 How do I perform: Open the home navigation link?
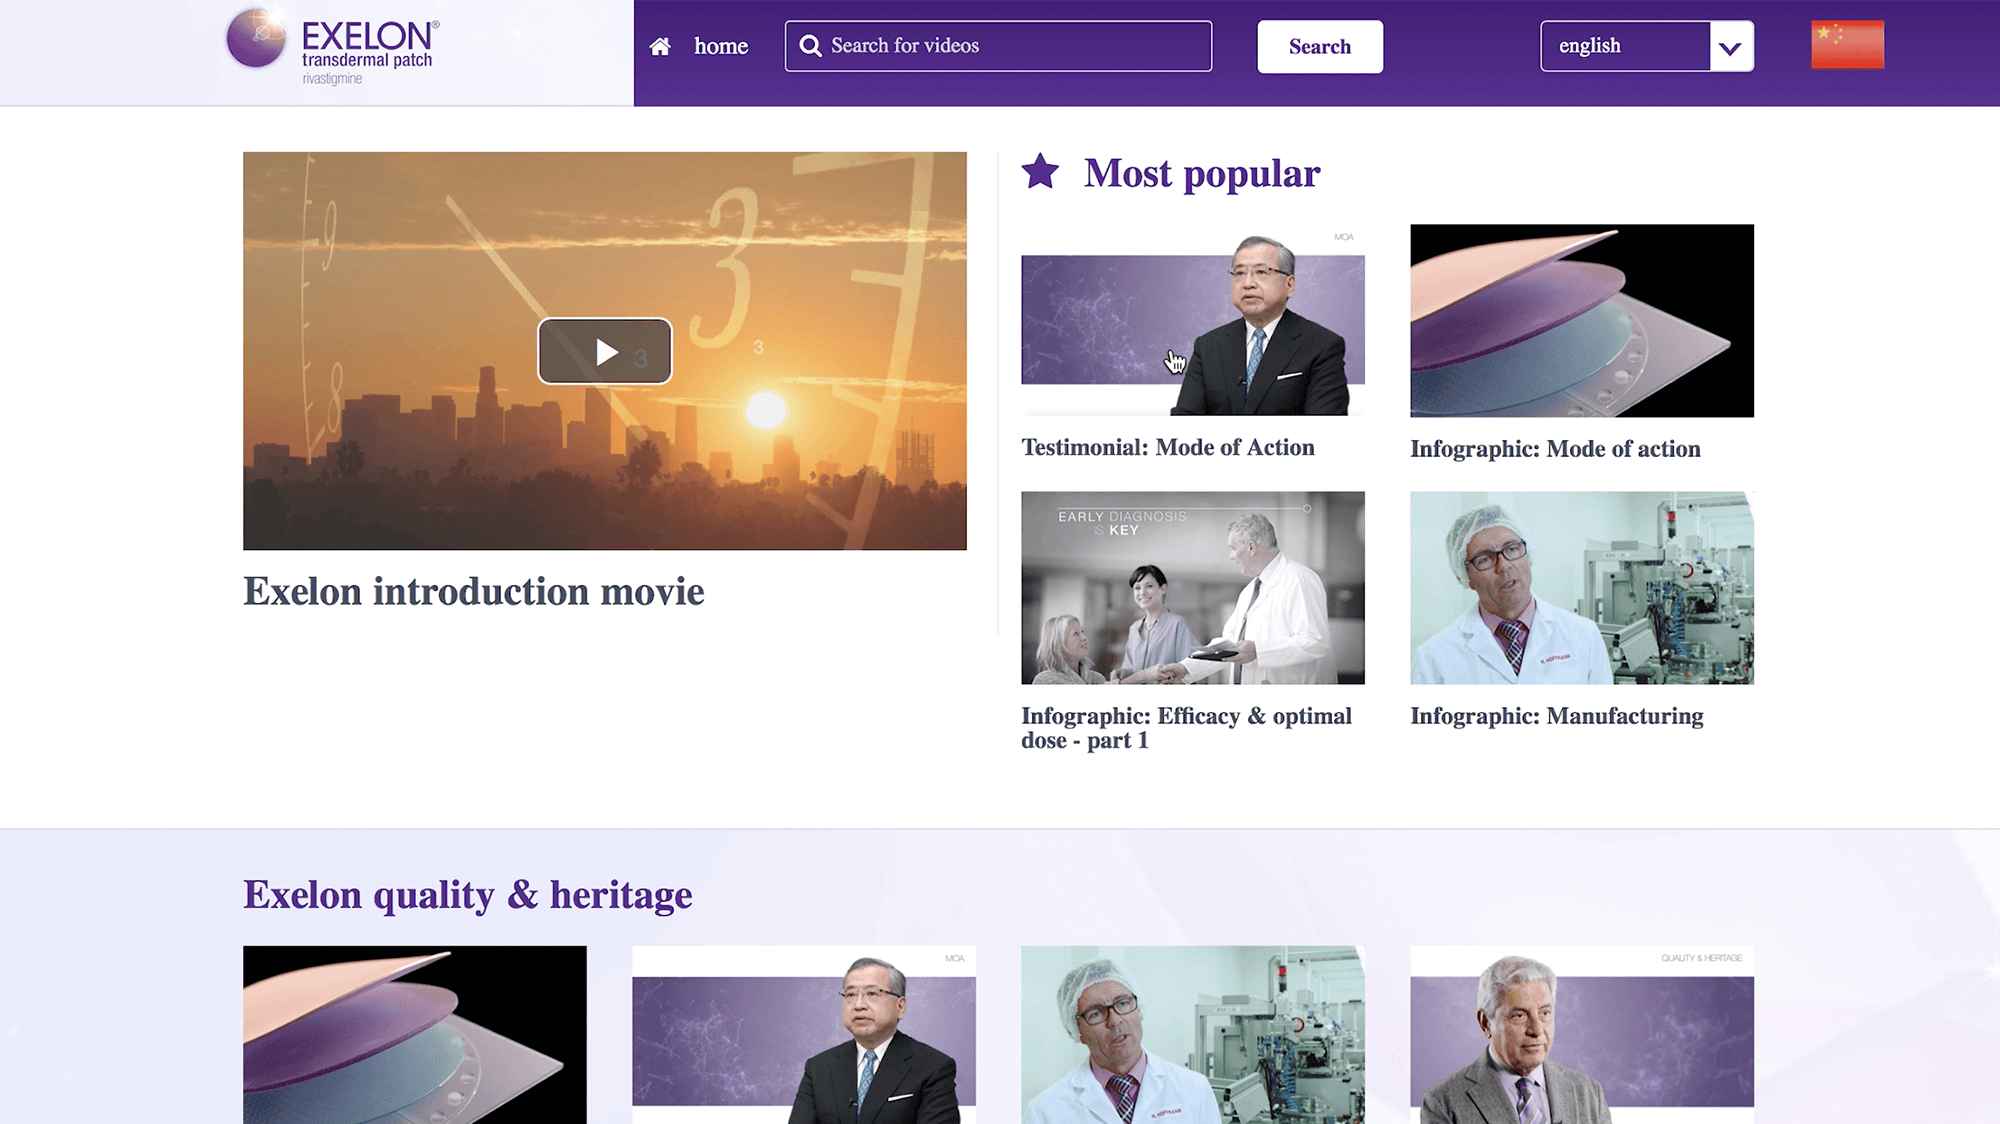coord(721,46)
